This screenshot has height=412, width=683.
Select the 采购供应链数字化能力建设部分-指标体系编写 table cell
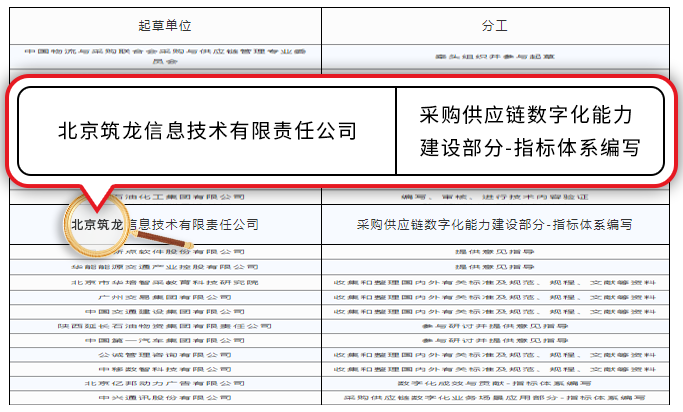click(x=494, y=224)
